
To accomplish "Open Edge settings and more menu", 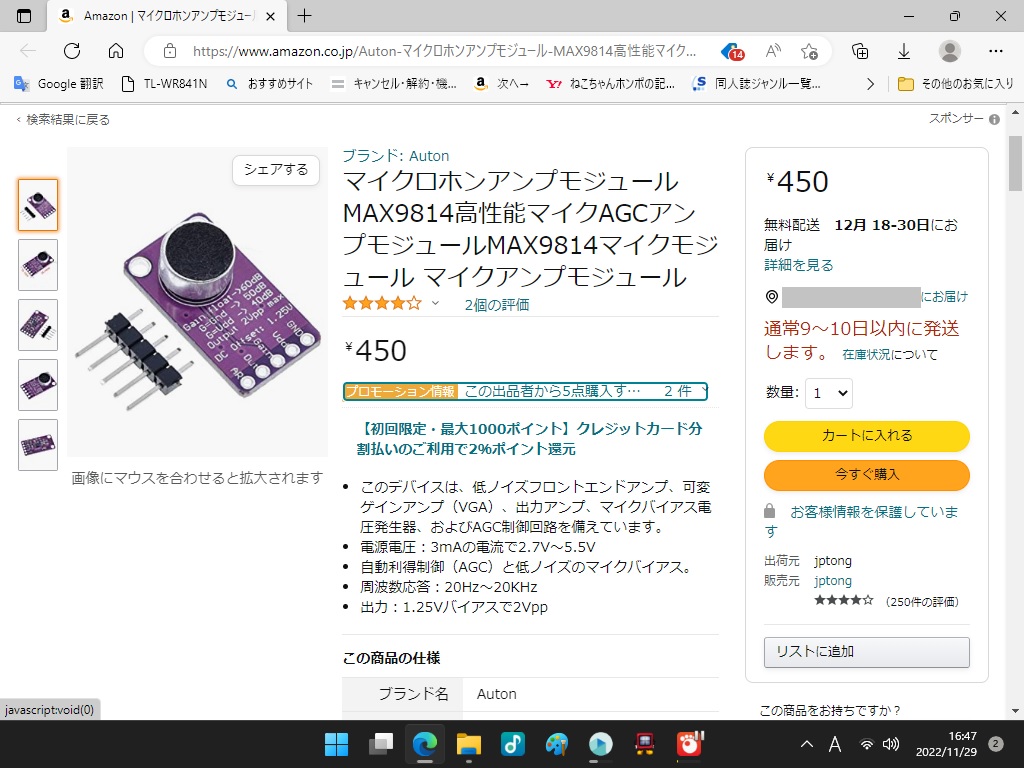I will pos(995,51).
